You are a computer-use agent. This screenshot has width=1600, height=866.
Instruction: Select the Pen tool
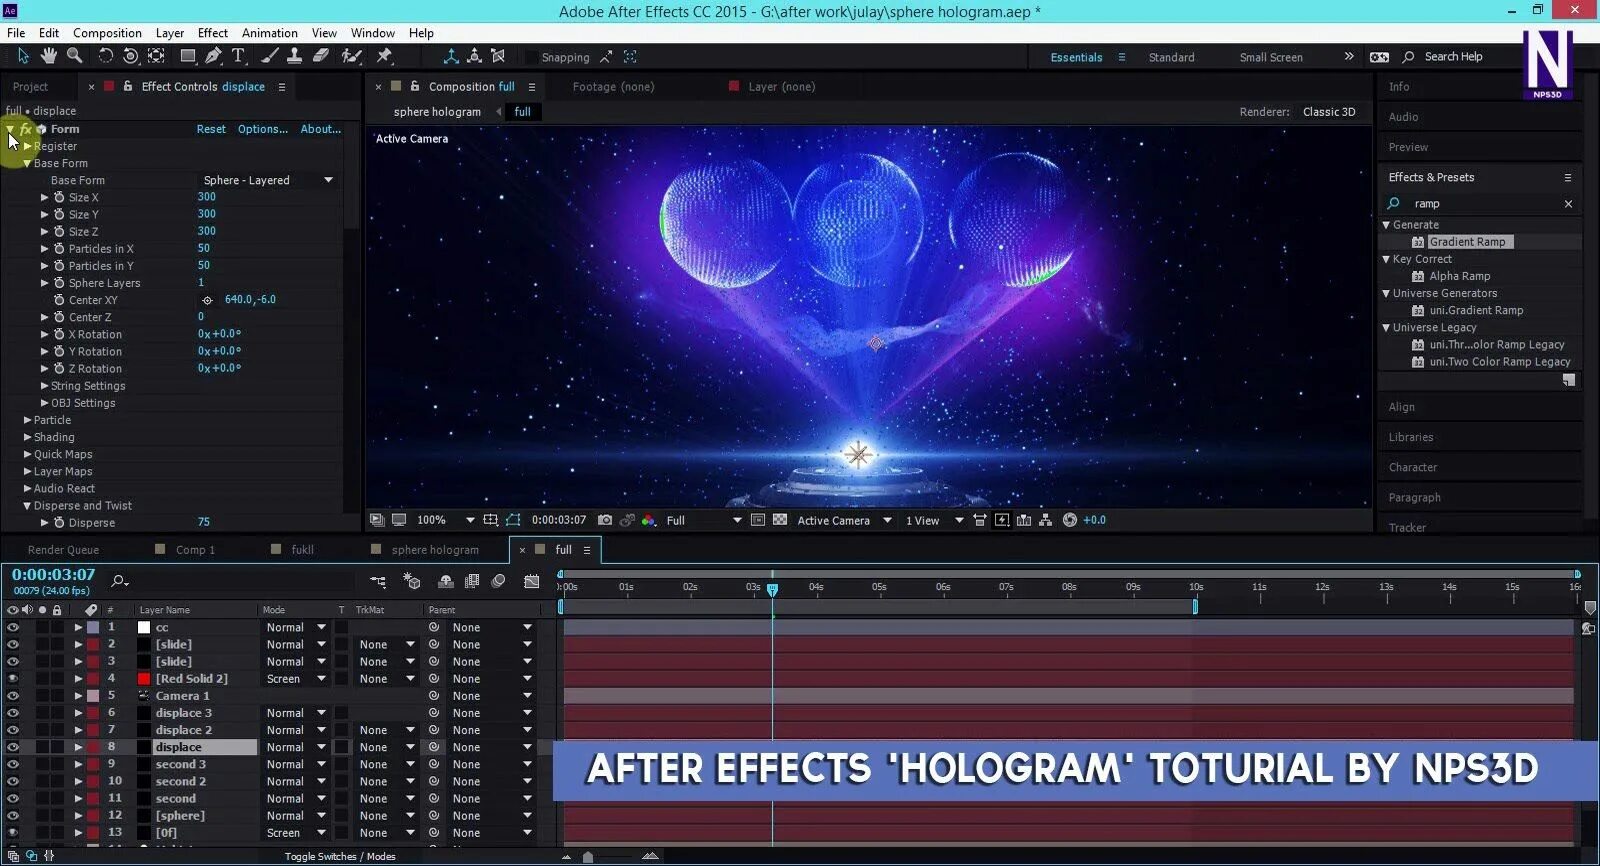pyautogui.click(x=213, y=56)
